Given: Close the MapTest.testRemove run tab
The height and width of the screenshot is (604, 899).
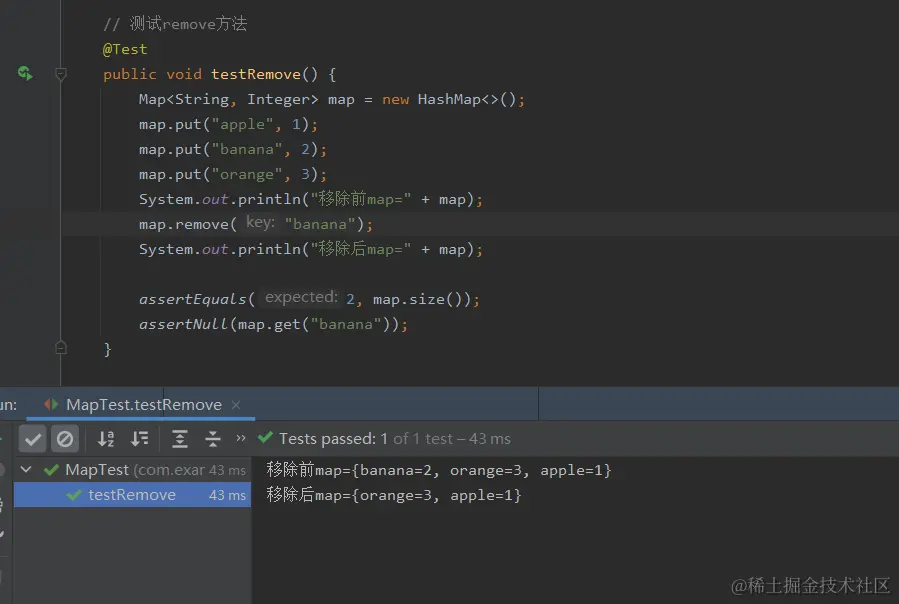Looking at the screenshot, I should (x=236, y=405).
